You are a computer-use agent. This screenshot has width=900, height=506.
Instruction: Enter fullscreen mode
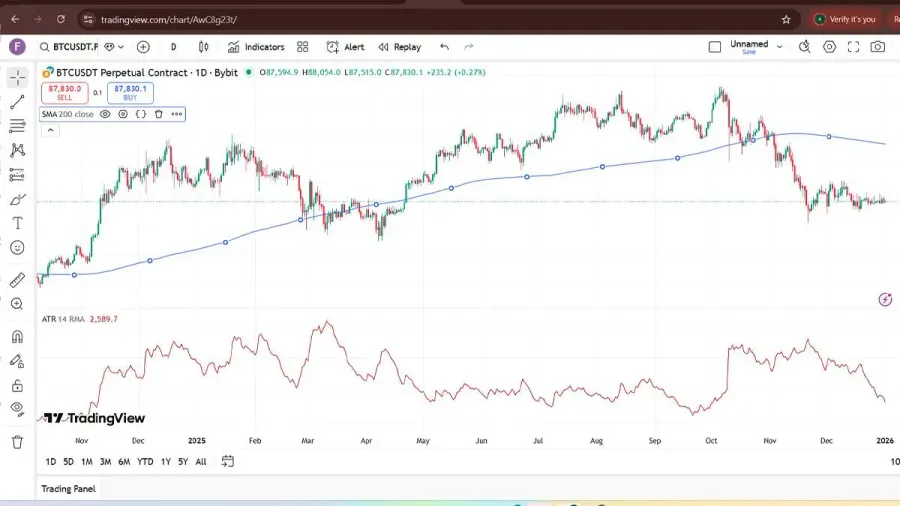[854, 47]
